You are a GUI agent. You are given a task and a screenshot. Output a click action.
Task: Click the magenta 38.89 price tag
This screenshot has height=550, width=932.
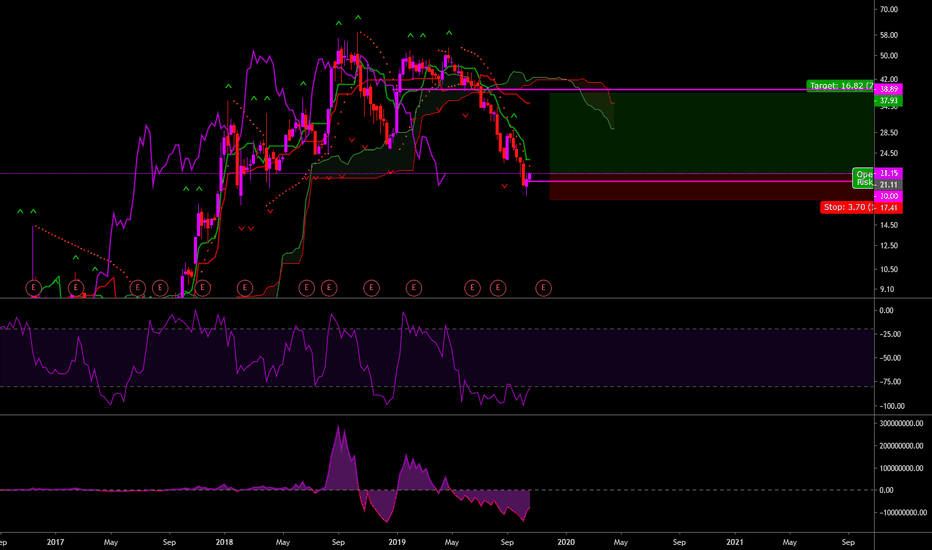click(889, 89)
